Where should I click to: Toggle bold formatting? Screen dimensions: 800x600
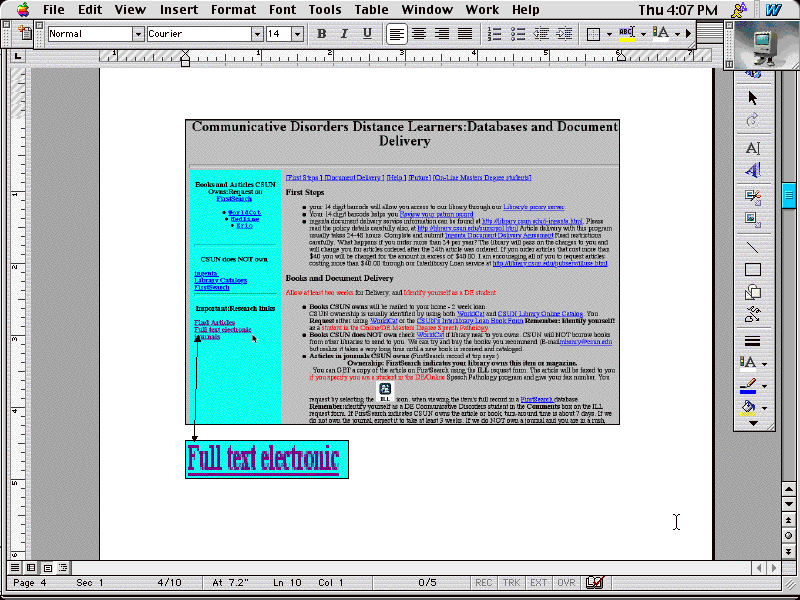point(322,34)
